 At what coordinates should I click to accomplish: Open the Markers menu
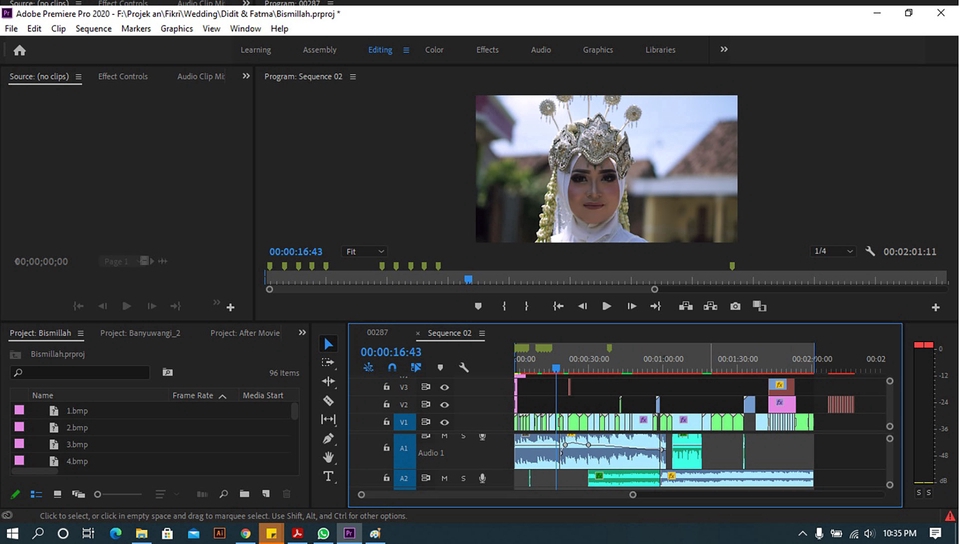[136, 29]
